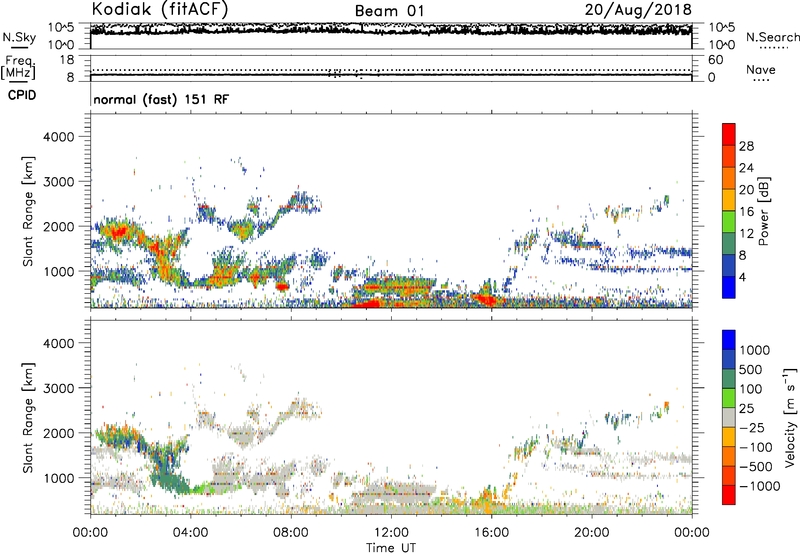The image size is (800, 554).
Task: Click the "3000" tick of the velocity panel
Action: [59, 388]
